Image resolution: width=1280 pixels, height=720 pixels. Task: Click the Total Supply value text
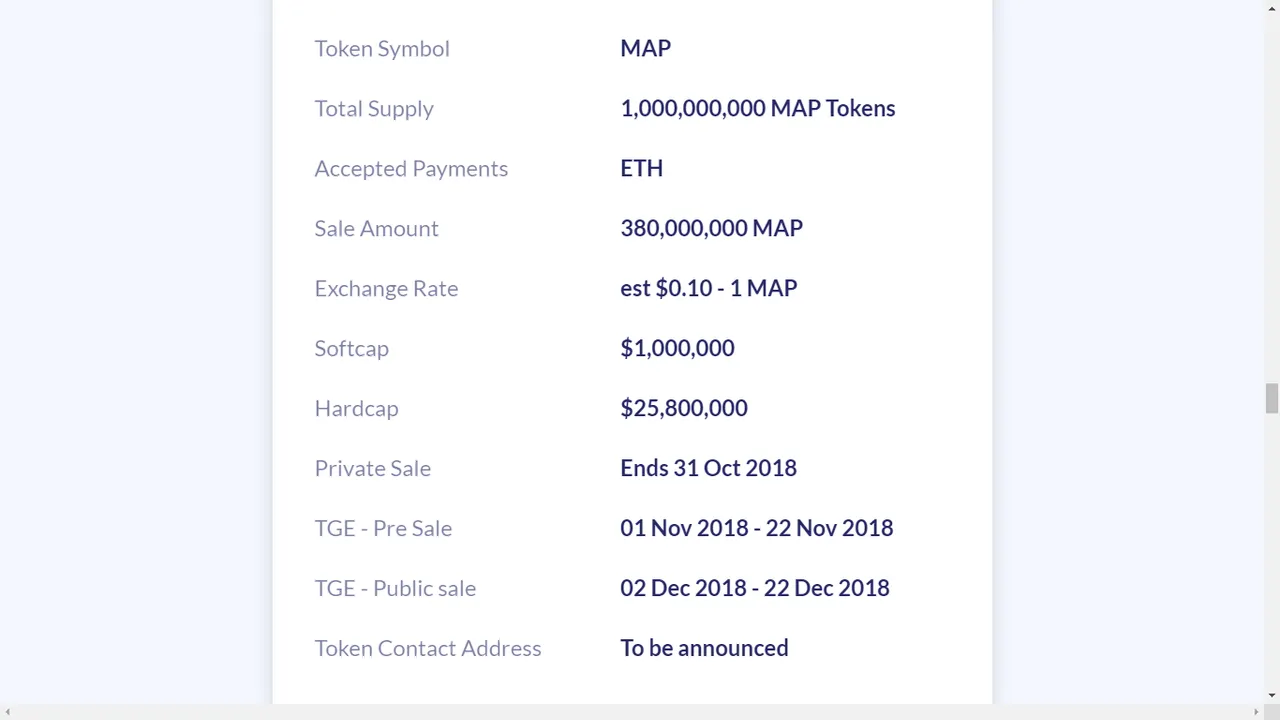coord(757,108)
